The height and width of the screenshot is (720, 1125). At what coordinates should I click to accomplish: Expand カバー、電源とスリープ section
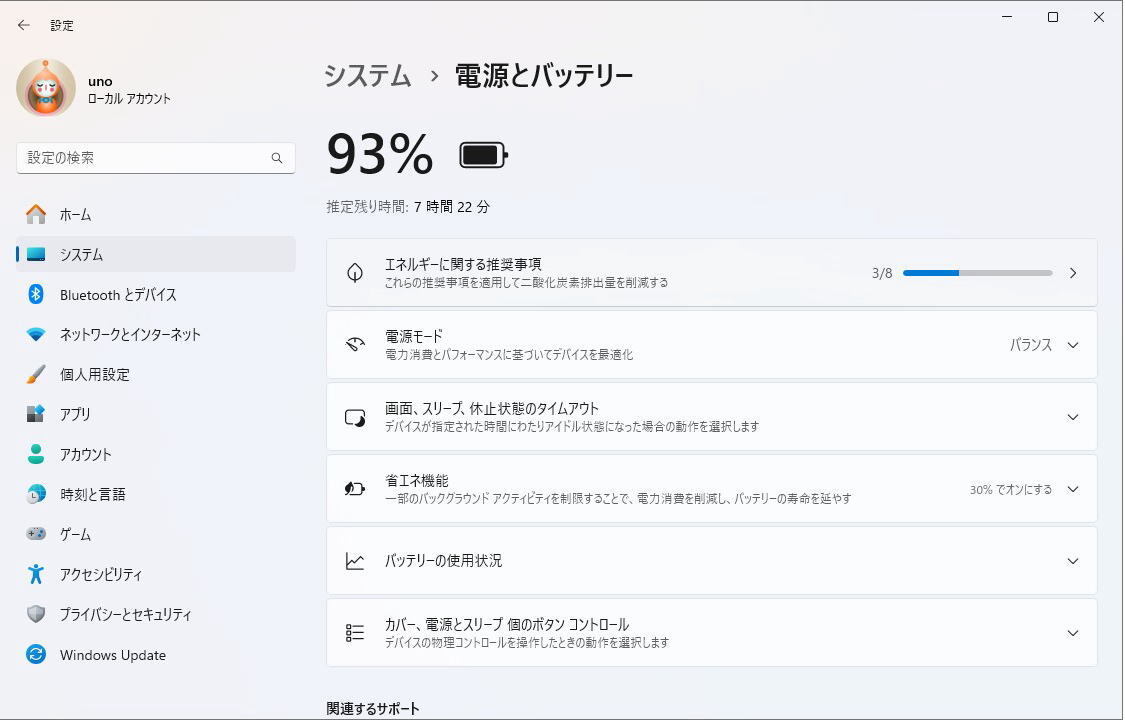tap(1072, 632)
